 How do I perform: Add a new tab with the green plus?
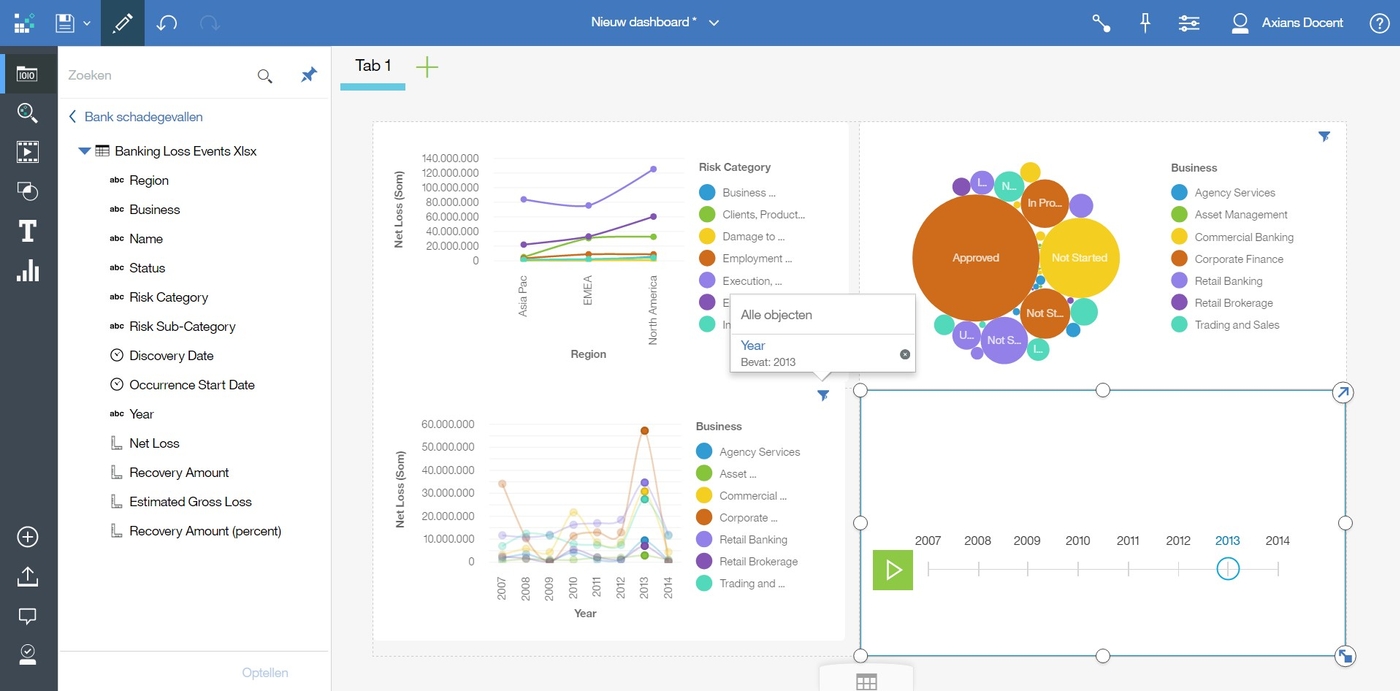pyautogui.click(x=427, y=65)
